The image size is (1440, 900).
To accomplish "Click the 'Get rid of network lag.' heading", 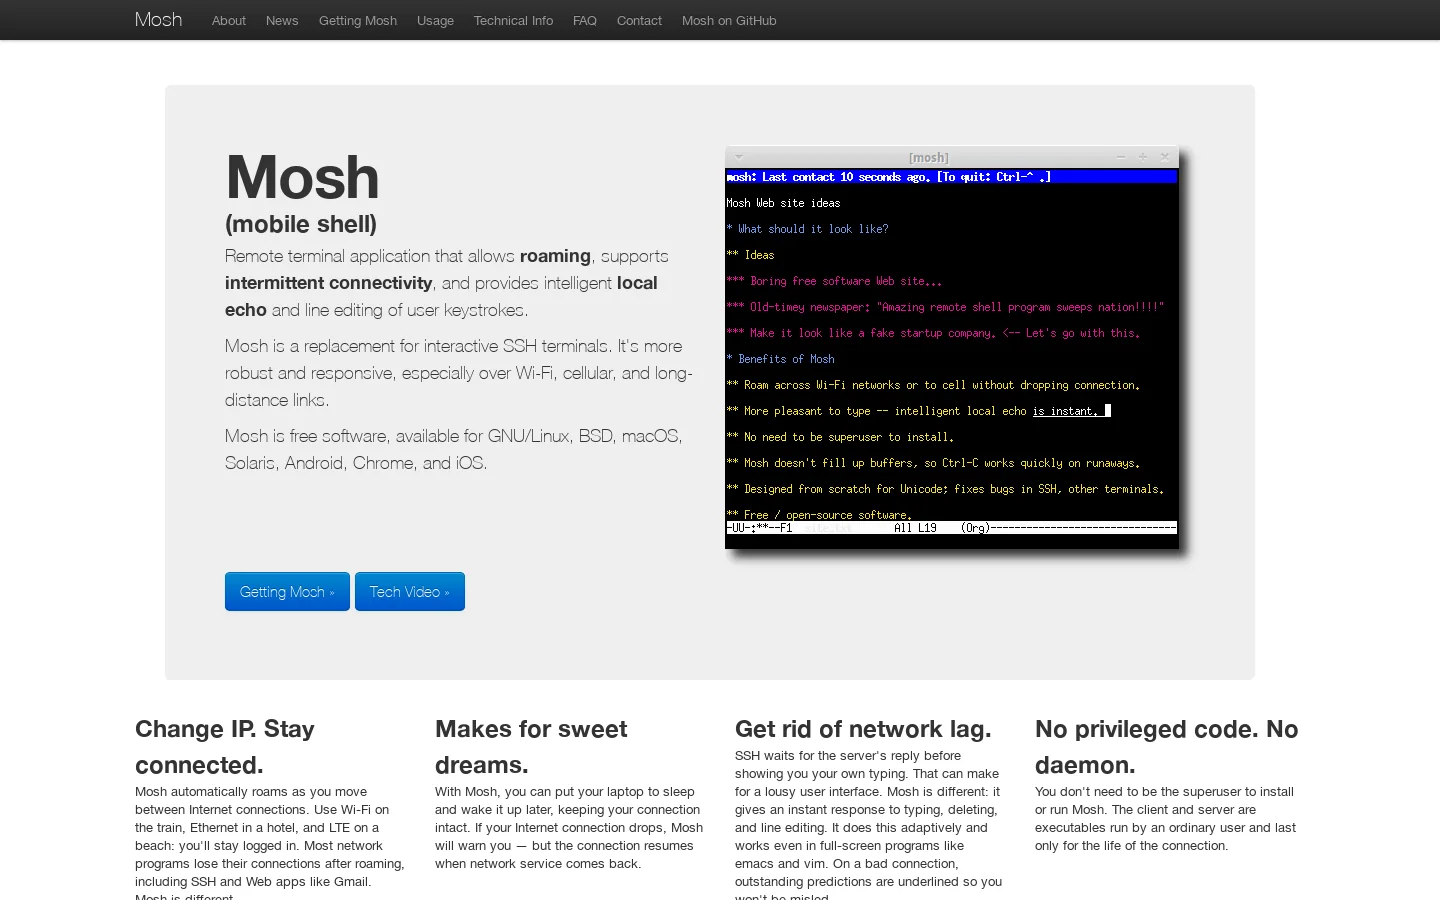I will point(863,729).
